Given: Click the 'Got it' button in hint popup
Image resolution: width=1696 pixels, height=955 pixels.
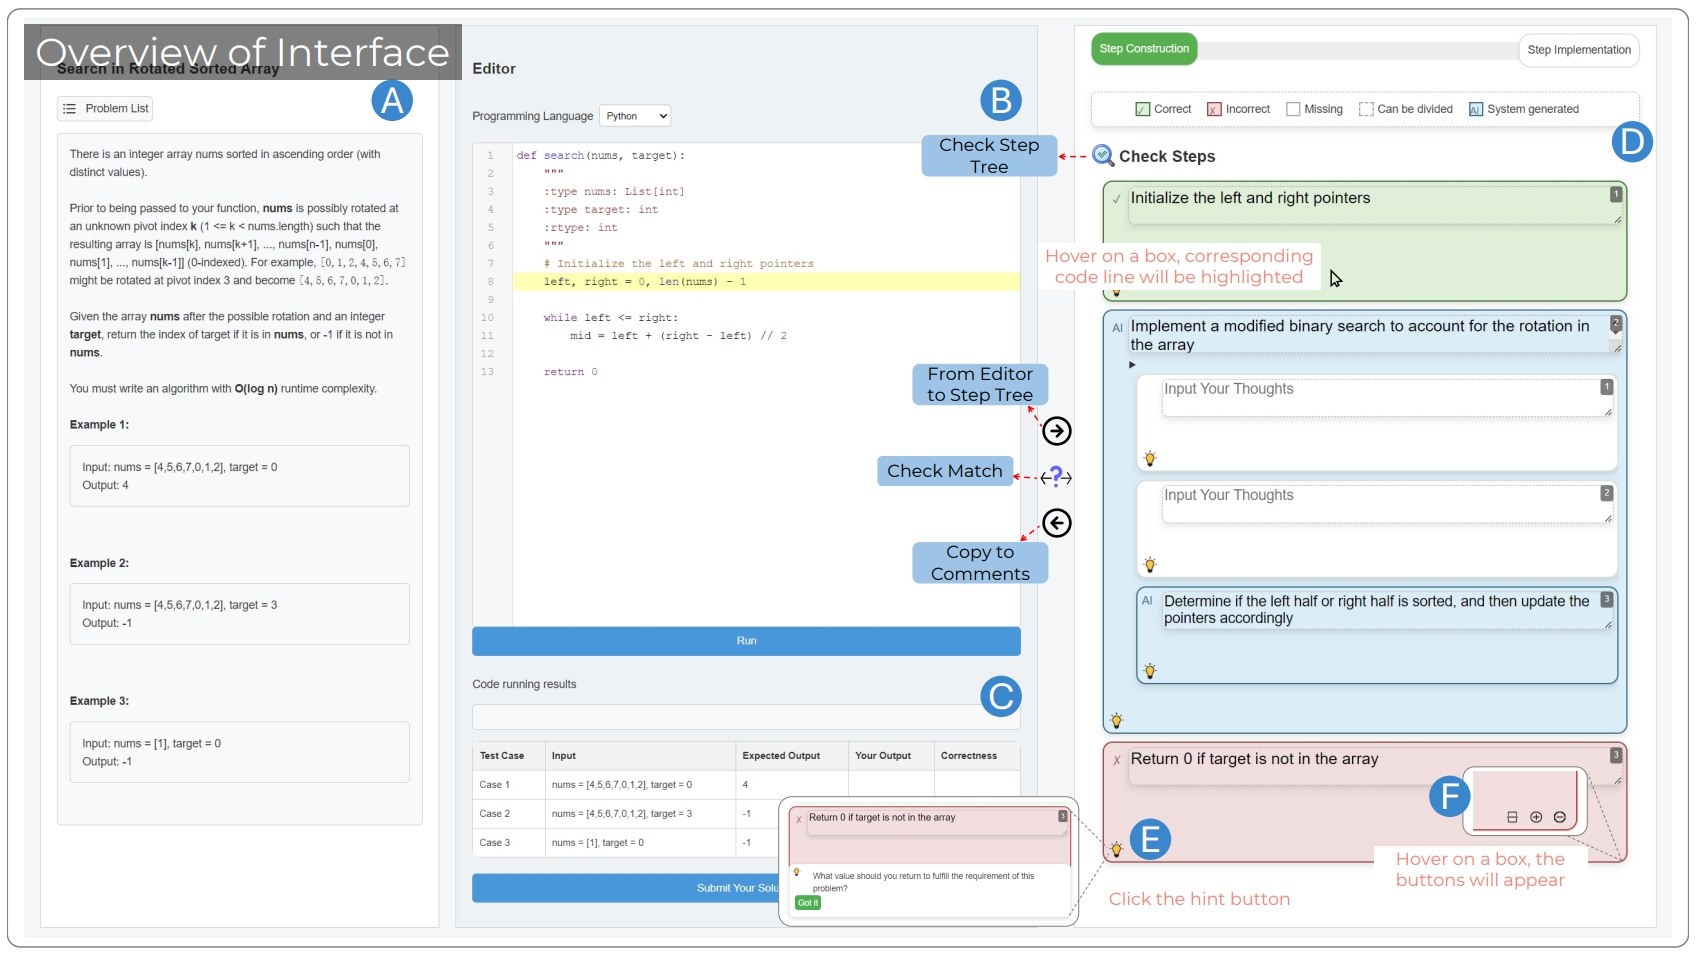Looking at the screenshot, I should tap(808, 903).
